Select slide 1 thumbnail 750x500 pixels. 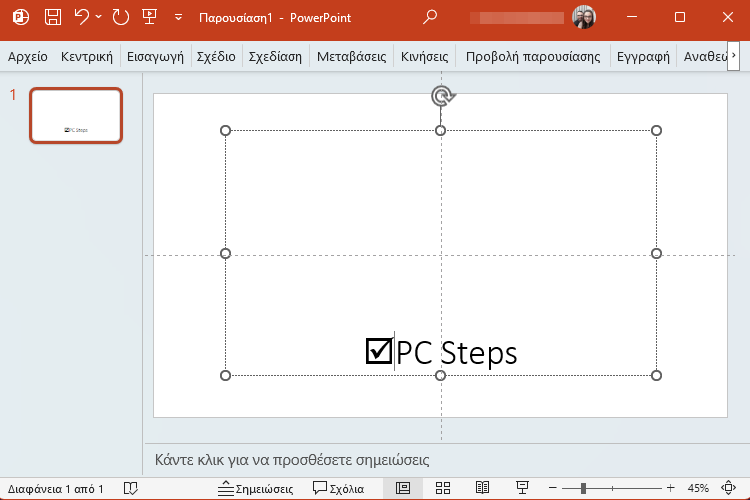[x=76, y=115]
